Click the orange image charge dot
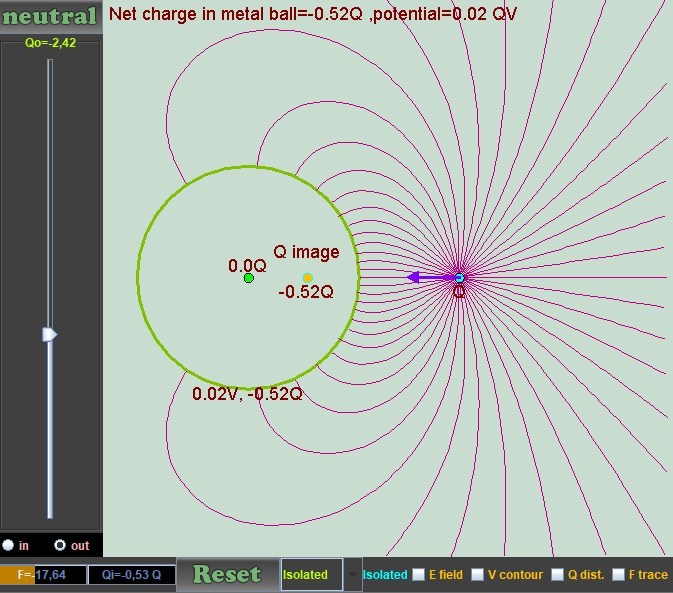Screen dimensions: 673x593 pyautogui.click(x=307, y=278)
